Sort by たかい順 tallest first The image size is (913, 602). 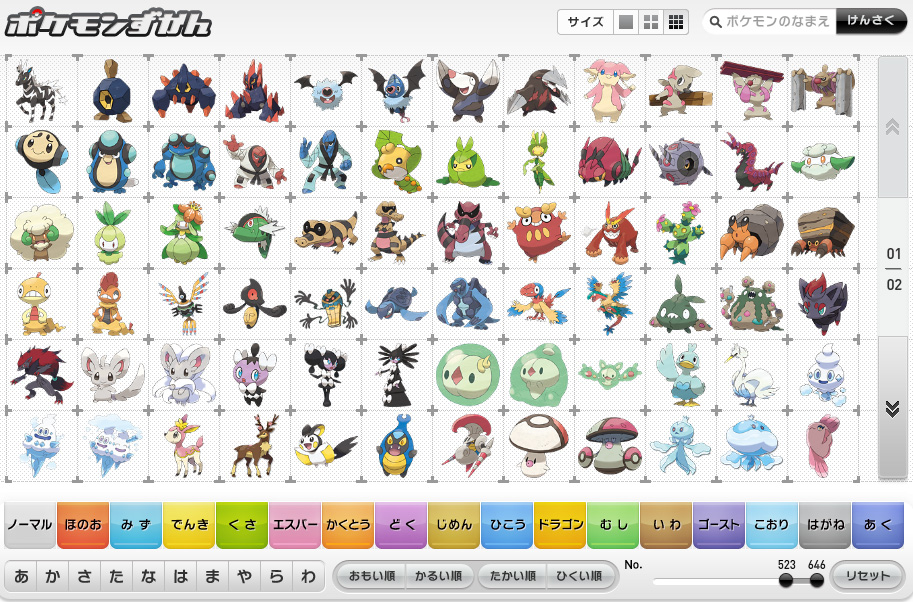tap(512, 576)
